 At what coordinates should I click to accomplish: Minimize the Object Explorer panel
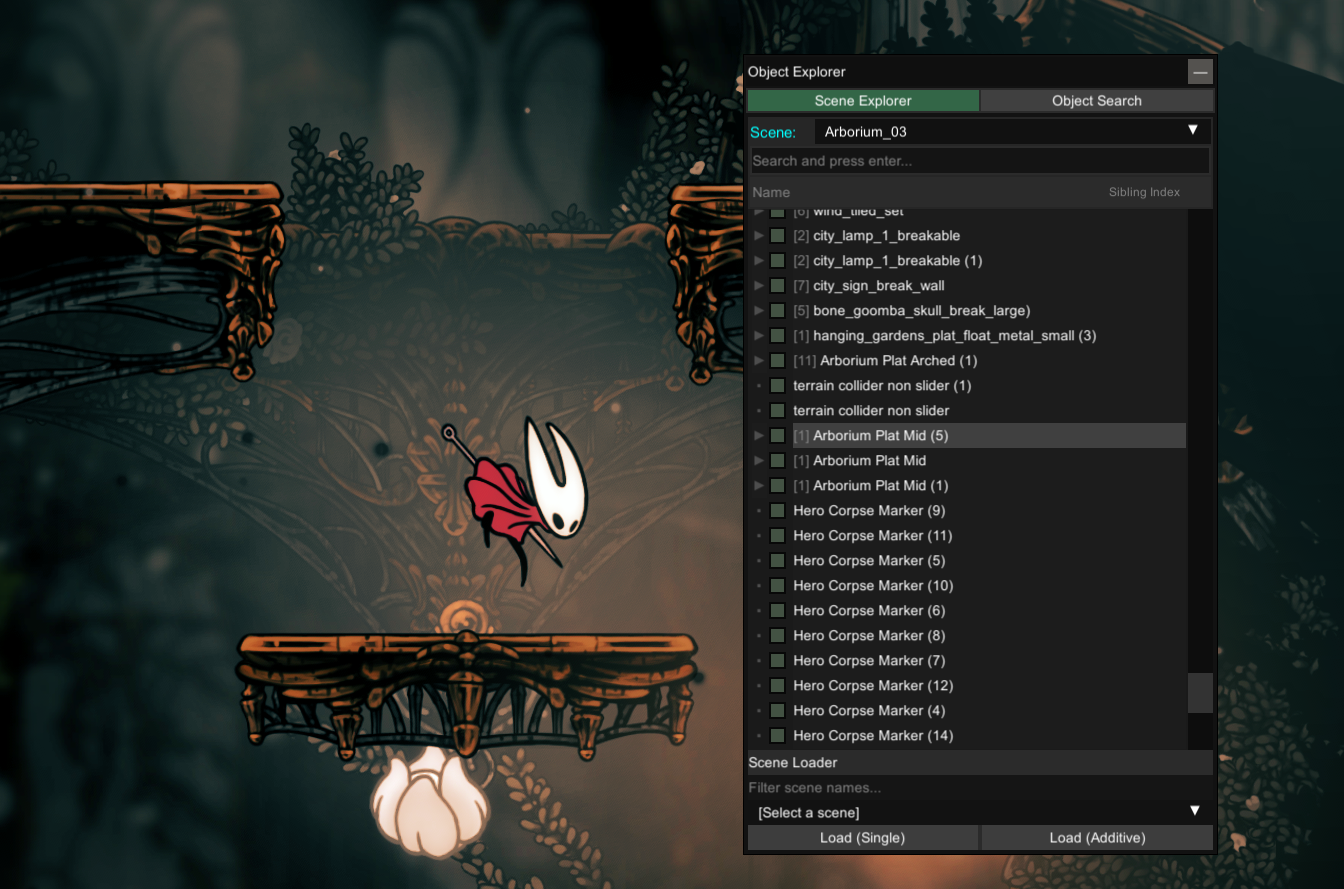1200,72
